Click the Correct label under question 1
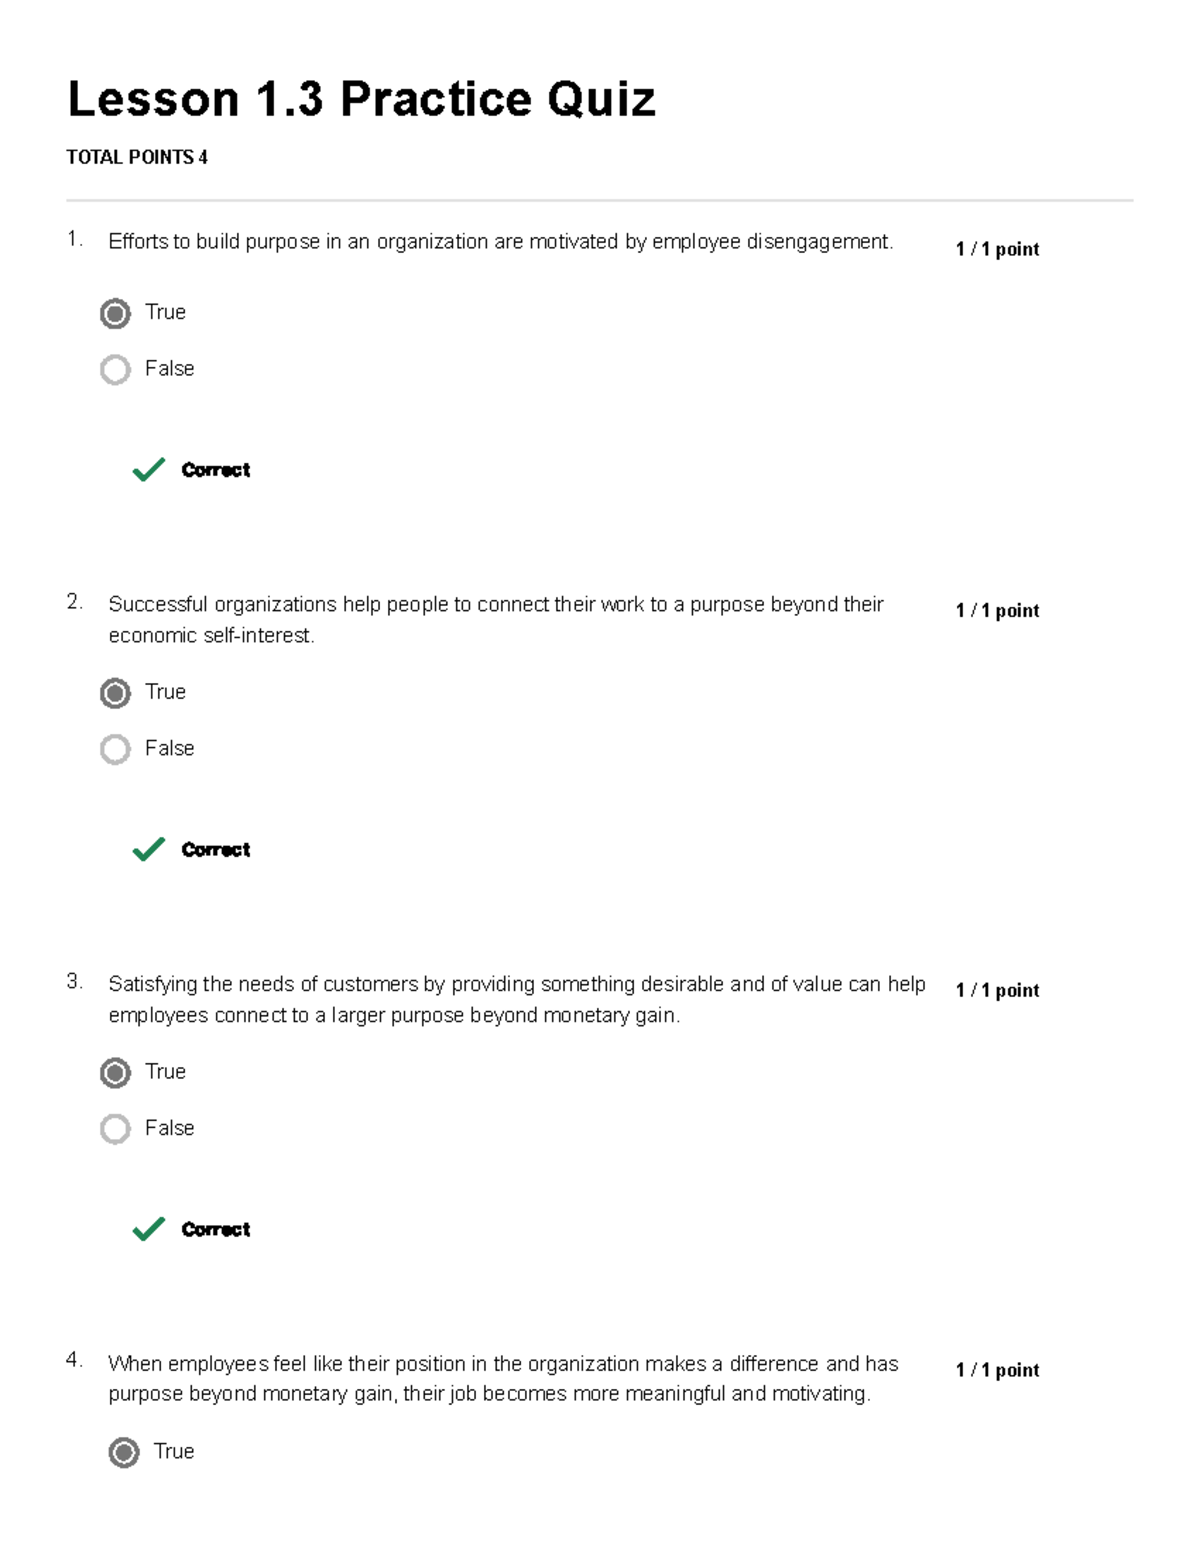 [214, 469]
